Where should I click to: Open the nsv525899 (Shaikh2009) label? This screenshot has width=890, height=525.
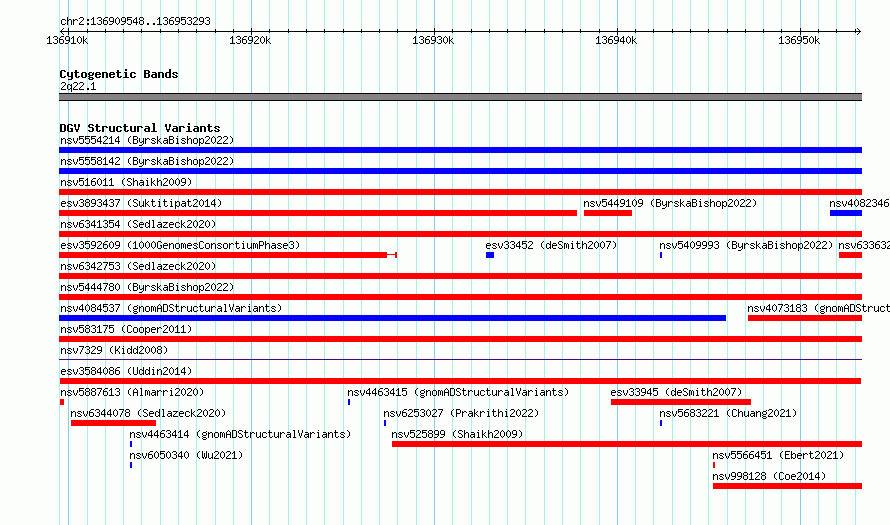pos(457,434)
